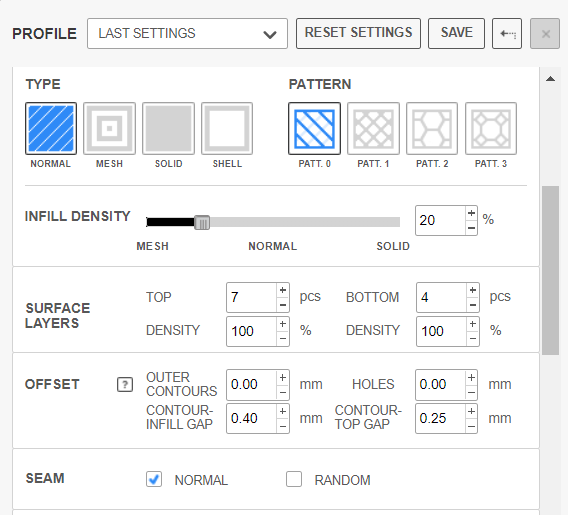Click the Save profile button
Image resolution: width=568 pixels, height=515 pixels.
coord(456,33)
